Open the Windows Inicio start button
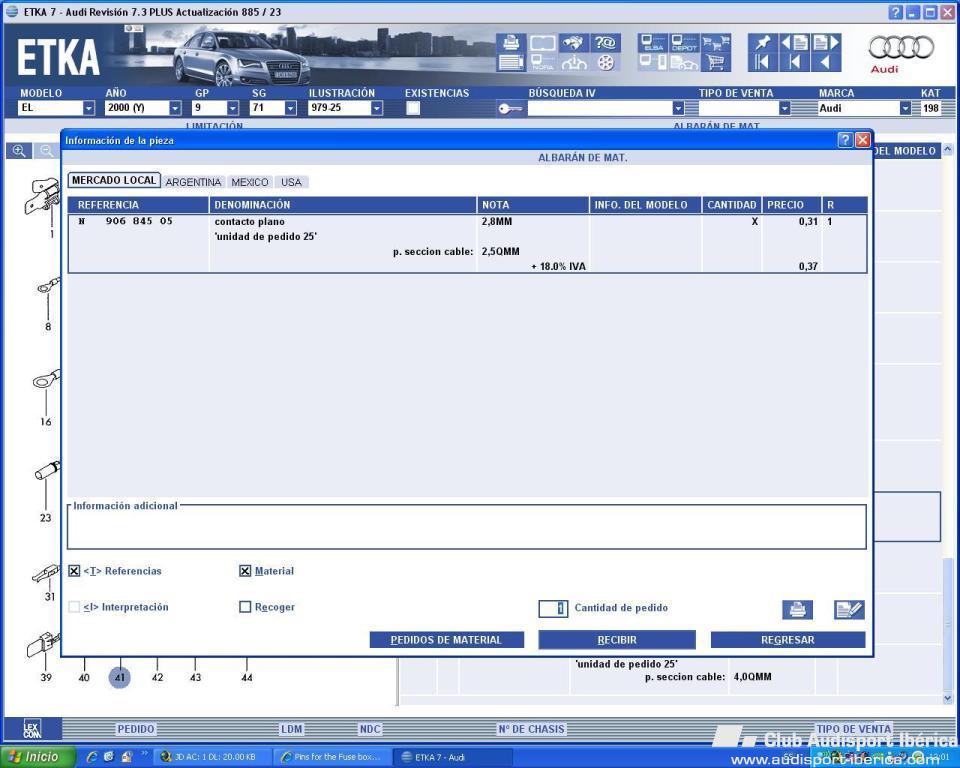This screenshot has height=768, width=960. click(x=38, y=757)
